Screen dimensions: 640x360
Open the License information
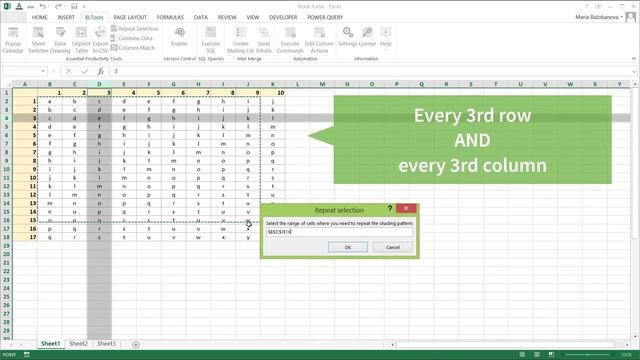click(x=367, y=37)
